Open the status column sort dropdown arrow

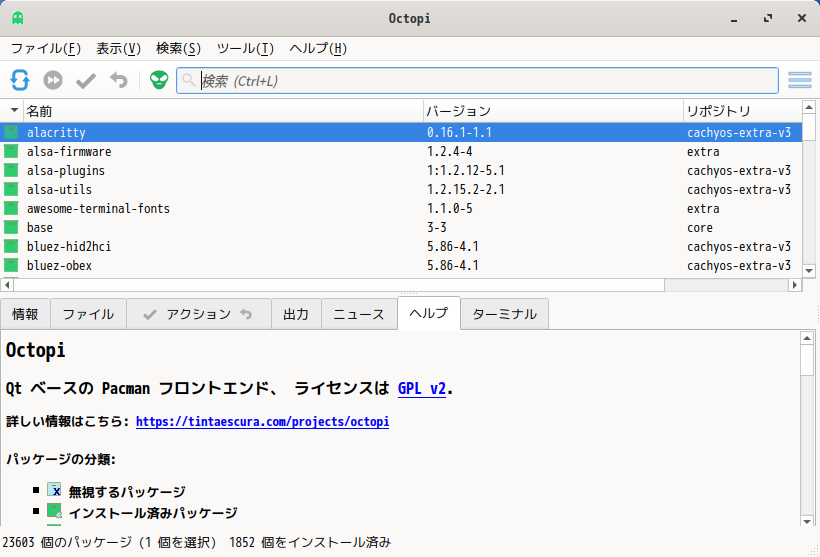click(14, 110)
